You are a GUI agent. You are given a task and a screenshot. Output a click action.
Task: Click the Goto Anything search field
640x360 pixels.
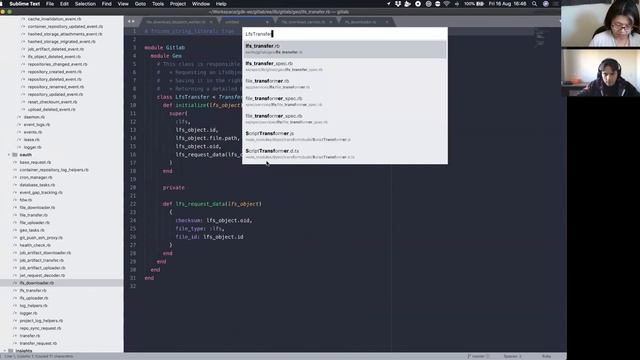pos(344,34)
